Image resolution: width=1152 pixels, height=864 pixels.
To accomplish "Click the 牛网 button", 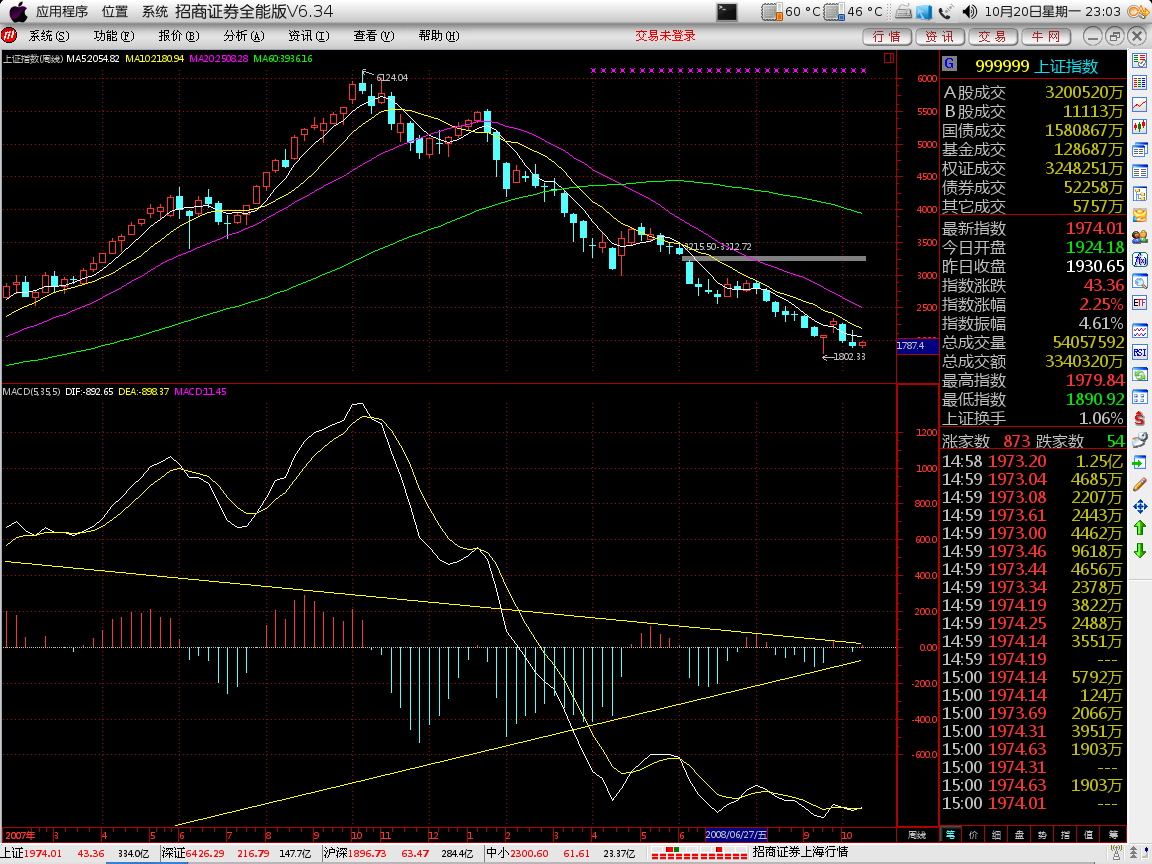I will tap(1046, 37).
